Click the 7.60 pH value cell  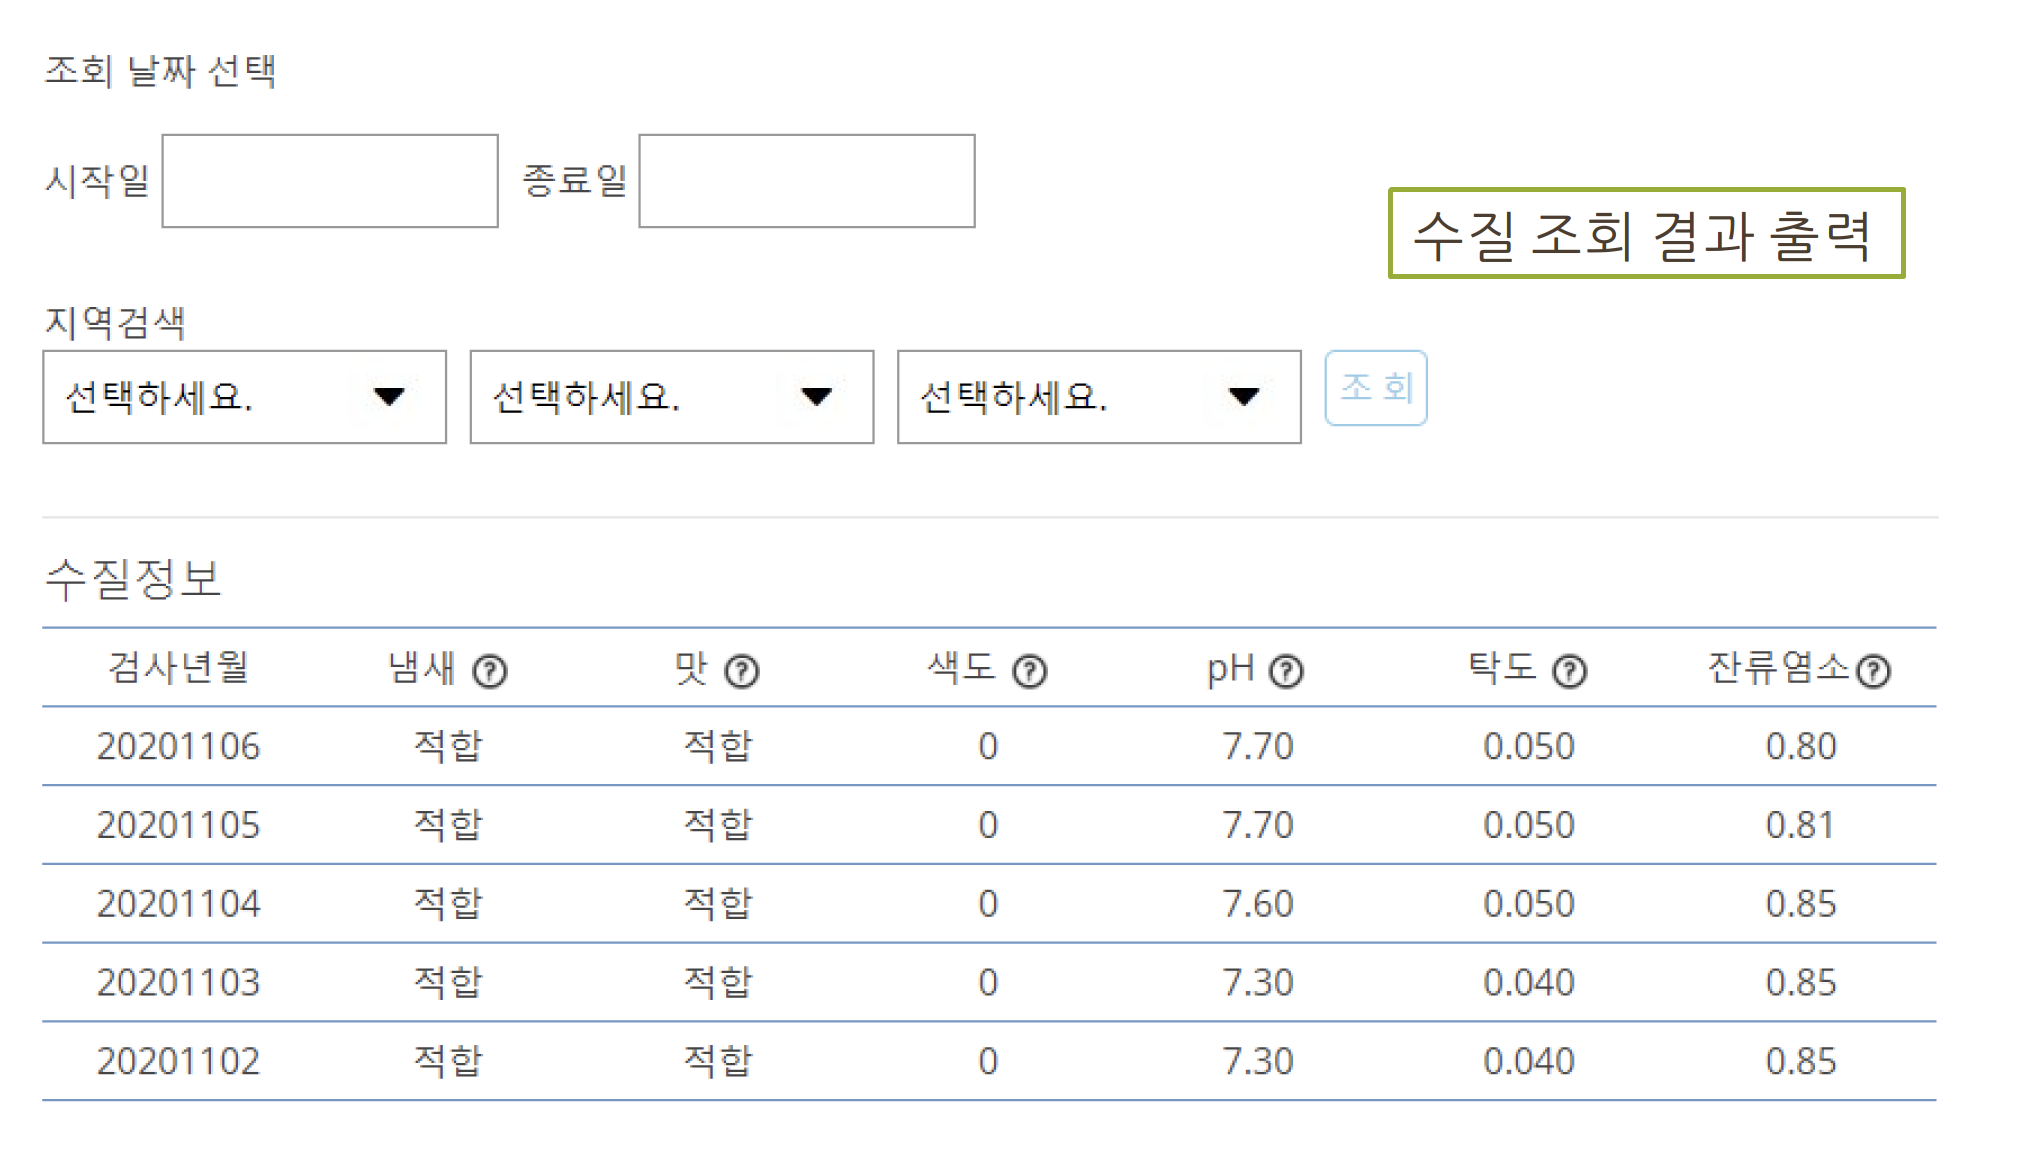point(1257,904)
